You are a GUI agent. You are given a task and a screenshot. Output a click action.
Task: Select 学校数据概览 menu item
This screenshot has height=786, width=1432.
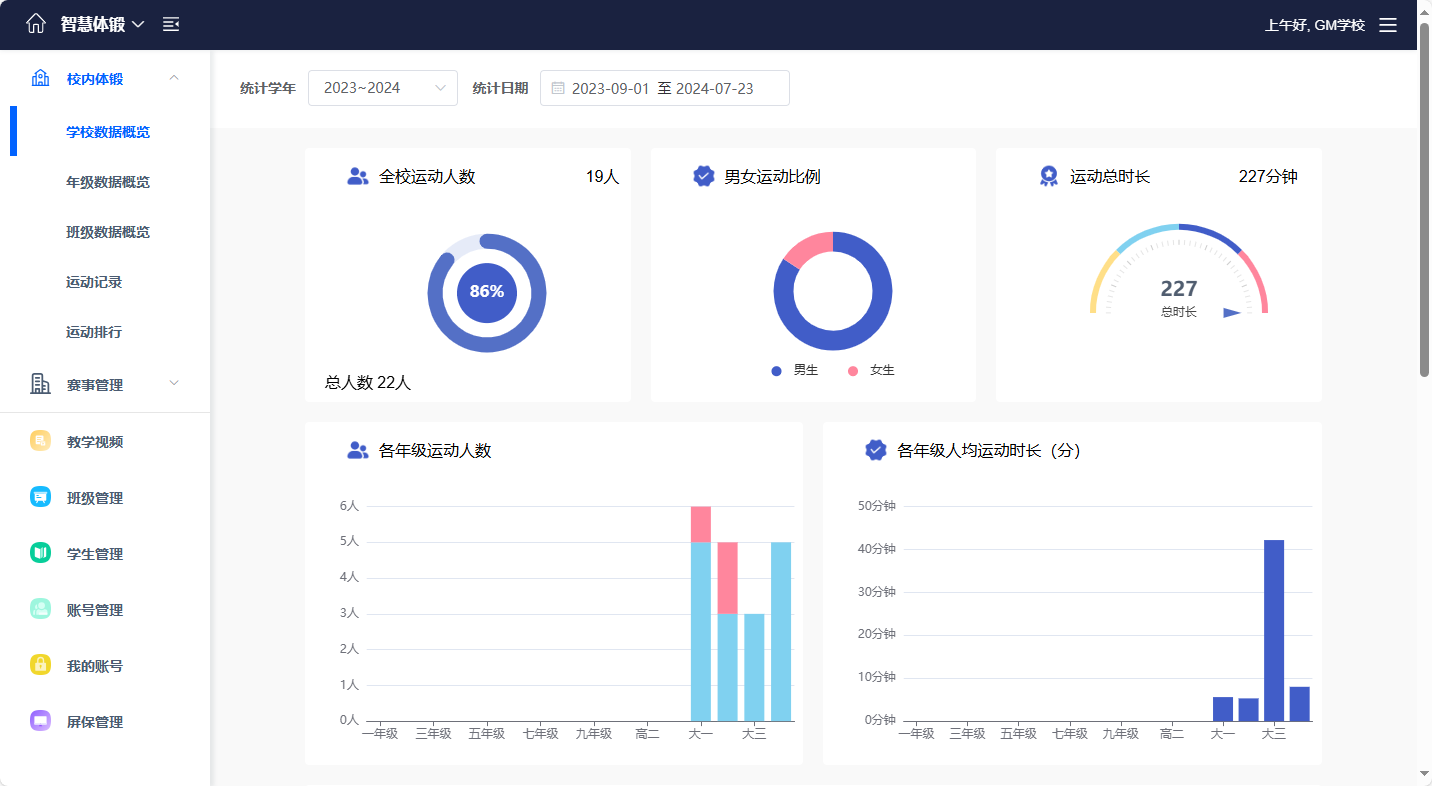point(108,132)
